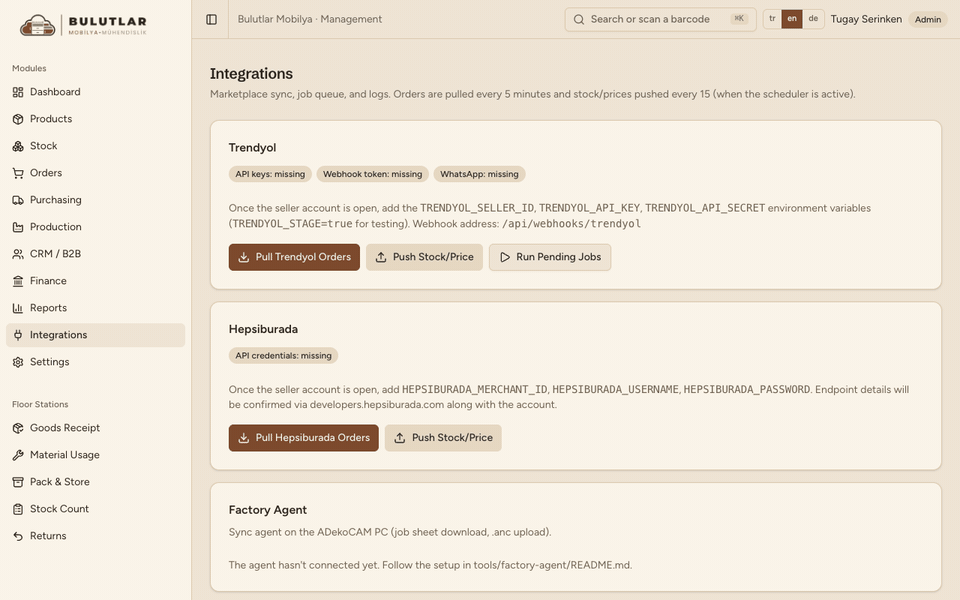Click the Tugay Serinken user name
Screen dimensions: 960x600
tap(866, 20)
